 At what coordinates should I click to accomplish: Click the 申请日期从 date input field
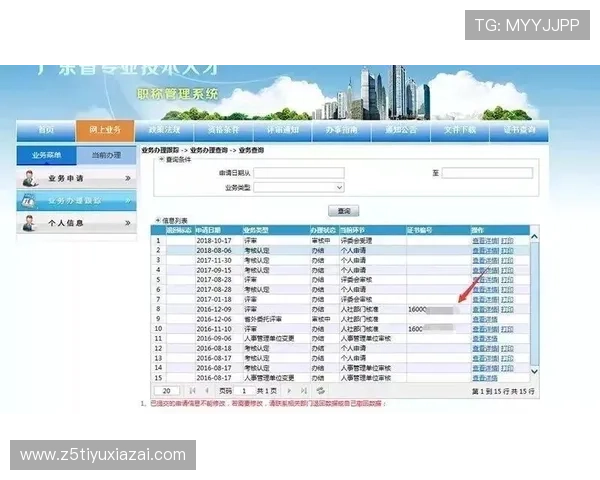point(299,173)
